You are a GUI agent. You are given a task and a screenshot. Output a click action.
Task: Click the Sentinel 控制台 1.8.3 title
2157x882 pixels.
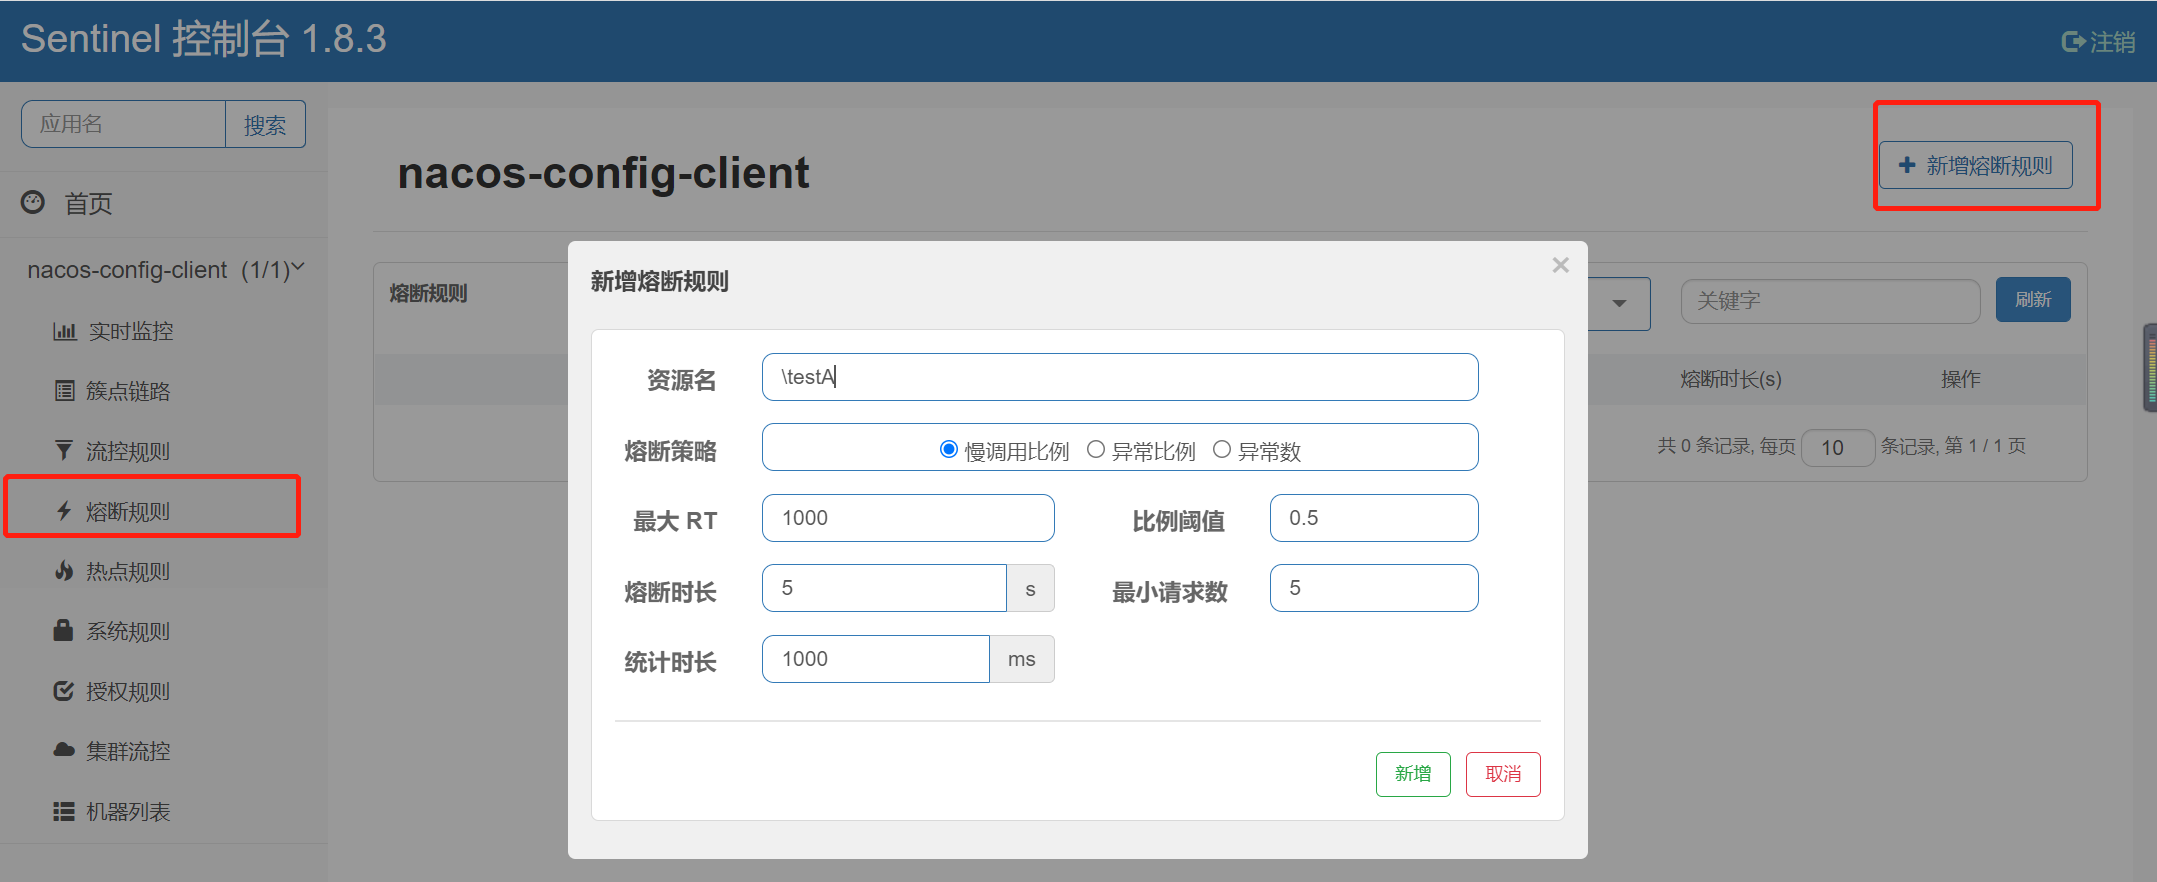pyautogui.click(x=204, y=39)
